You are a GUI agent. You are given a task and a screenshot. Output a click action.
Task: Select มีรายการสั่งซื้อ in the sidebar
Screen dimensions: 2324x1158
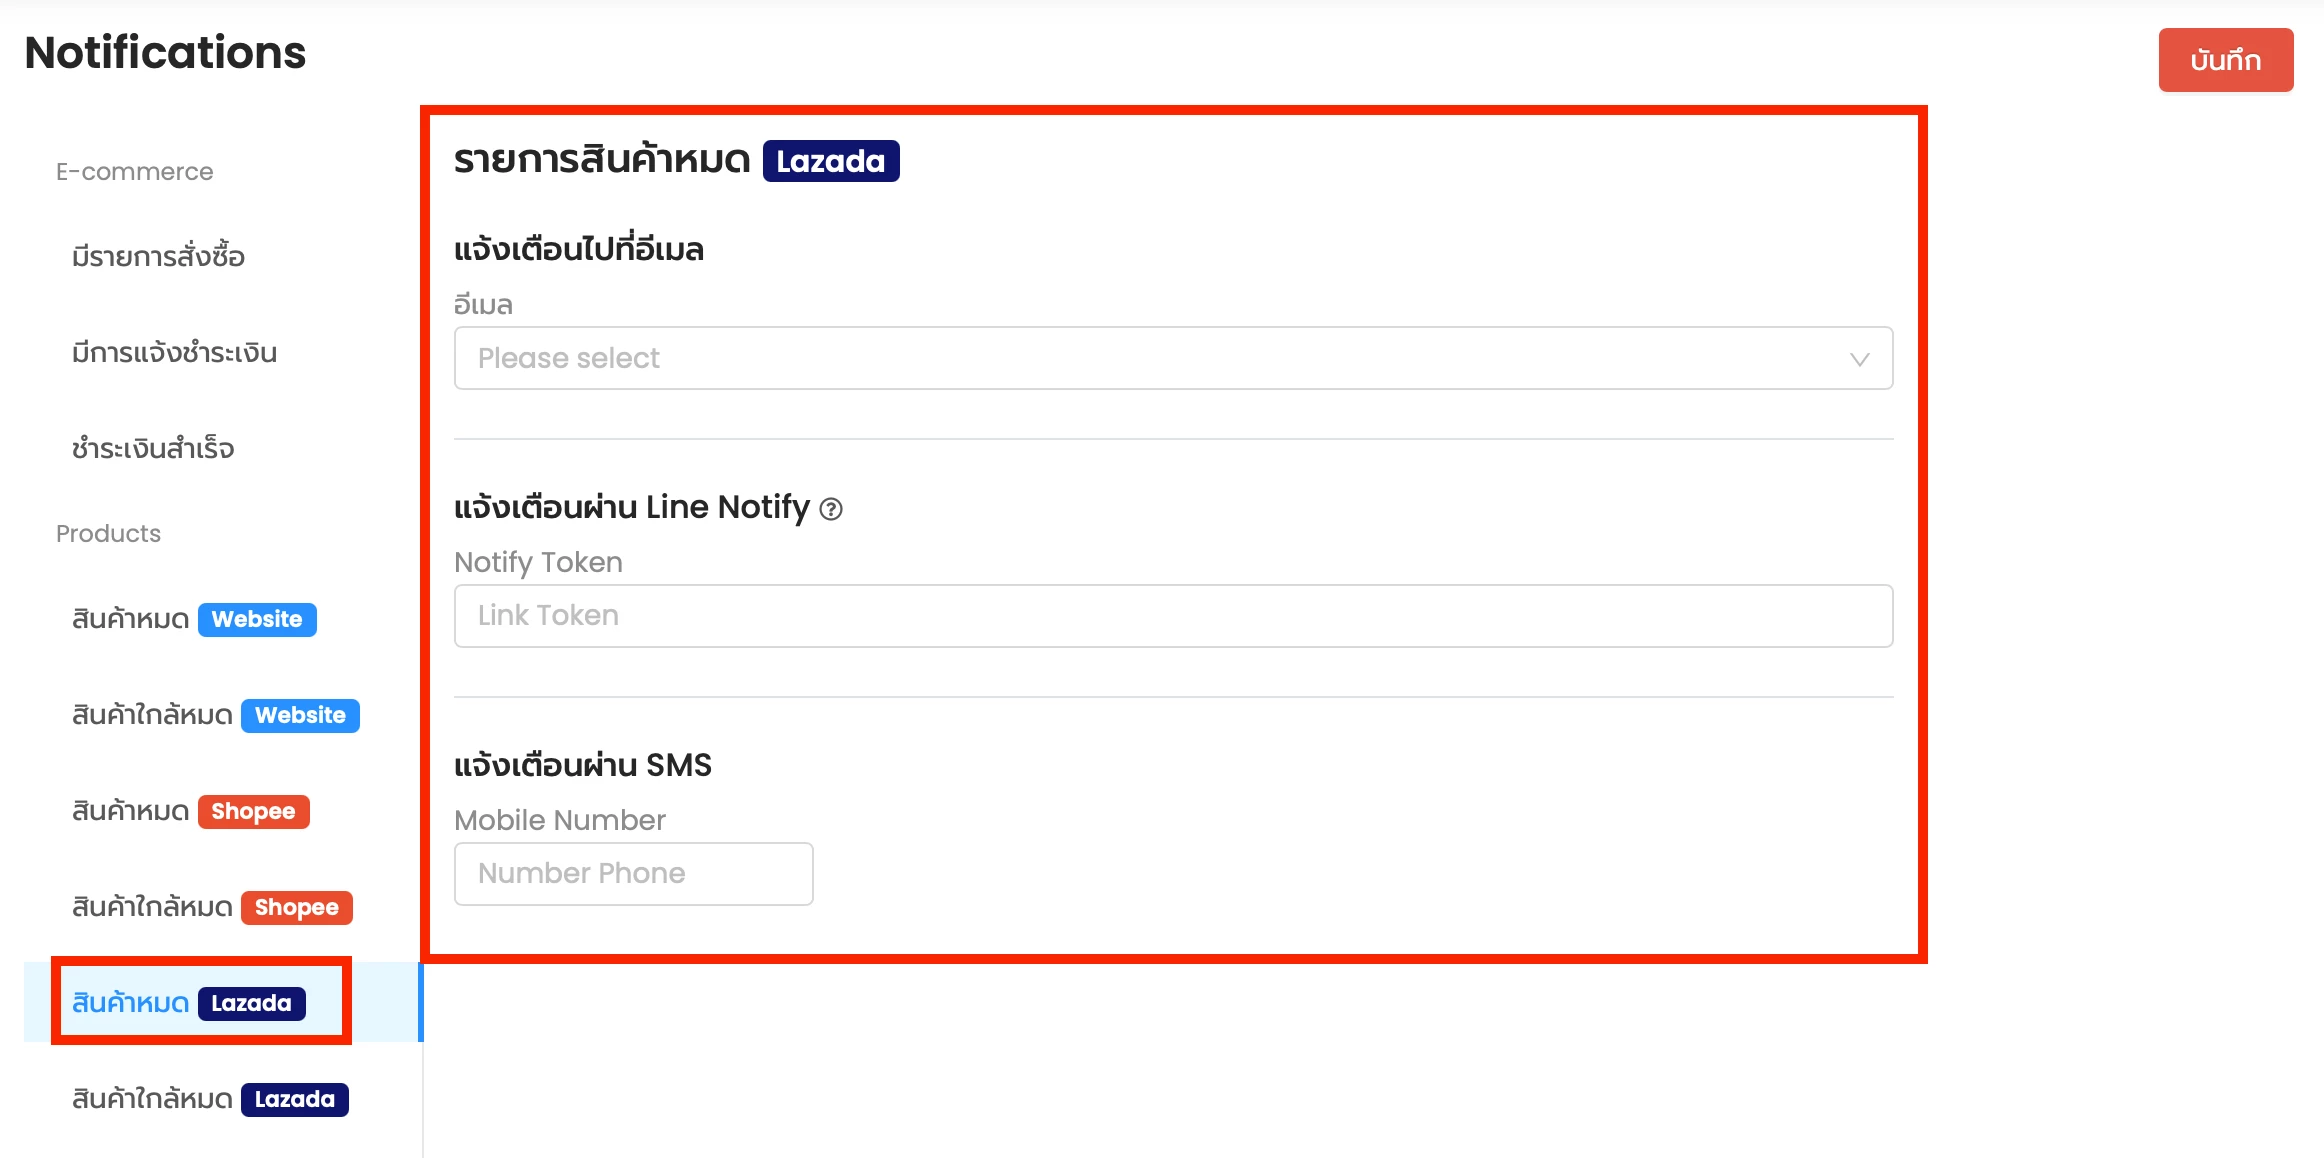tap(158, 256)
